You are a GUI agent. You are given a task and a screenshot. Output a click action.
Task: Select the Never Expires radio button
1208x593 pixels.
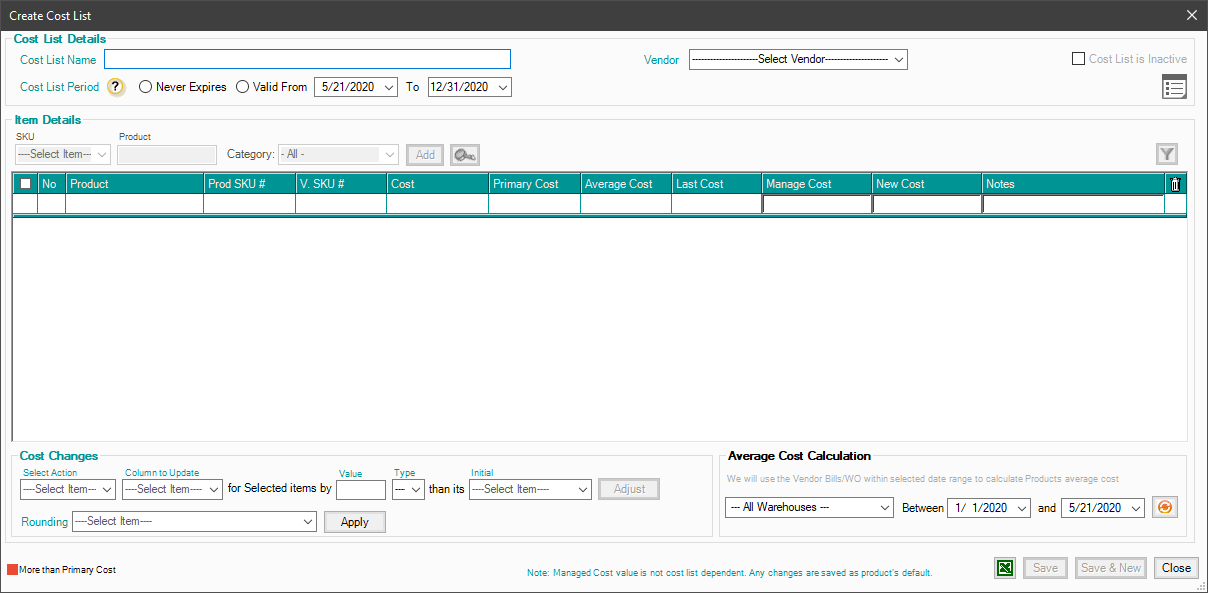click(x=146, y=87)
